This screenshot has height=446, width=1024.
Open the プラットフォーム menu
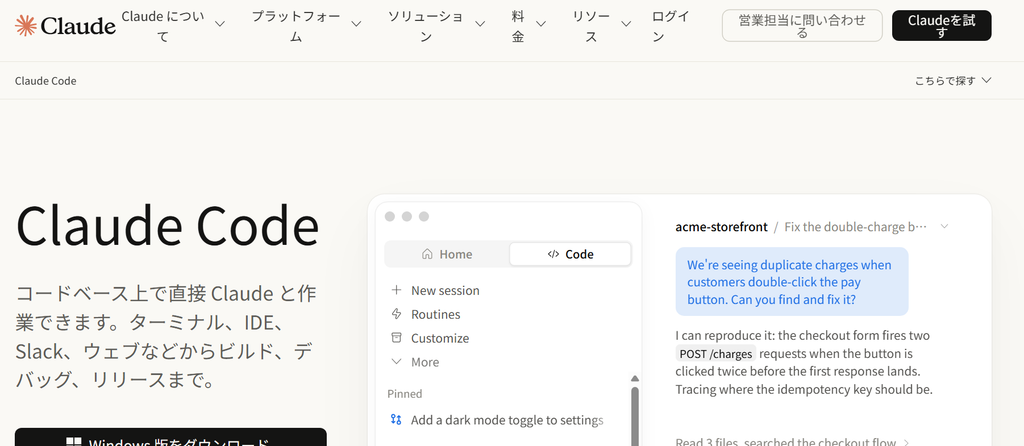306,26
